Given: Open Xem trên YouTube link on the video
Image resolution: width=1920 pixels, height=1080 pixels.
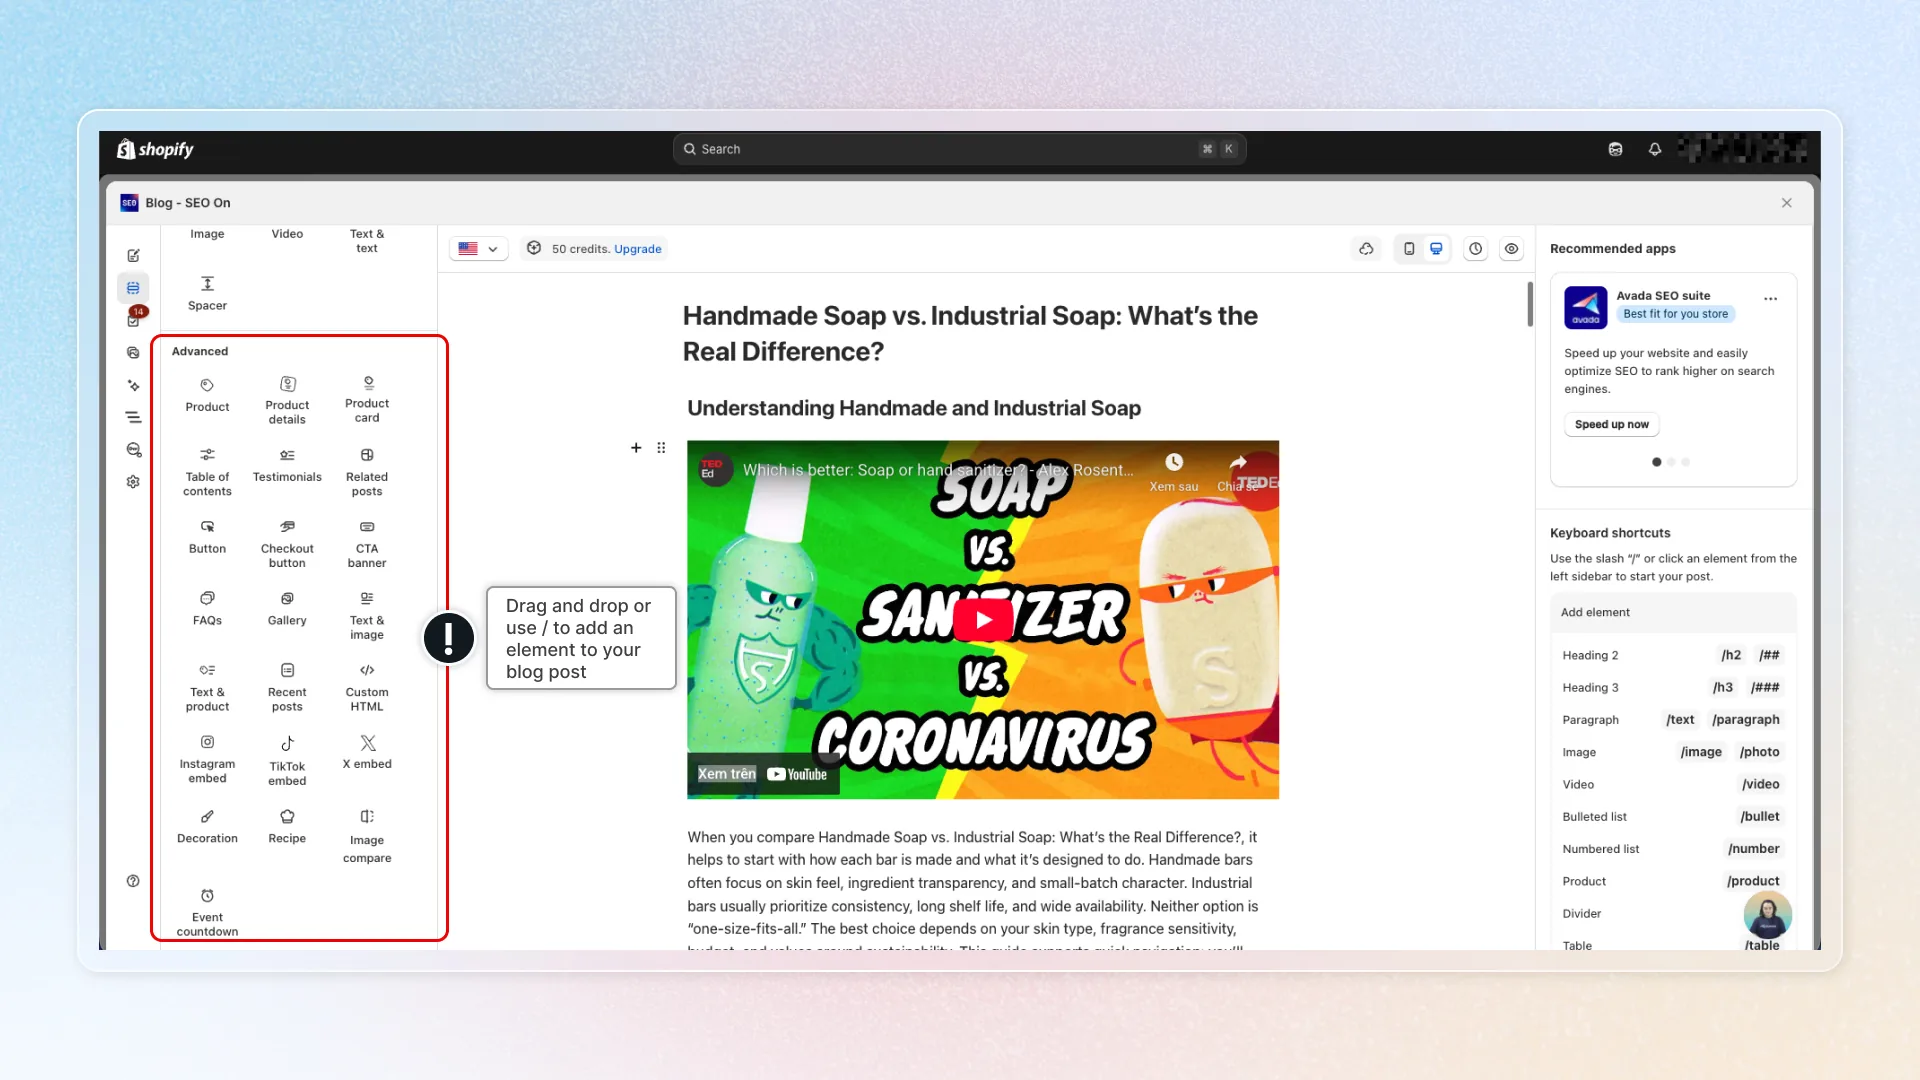Looking at the screenshot, I should (762, 774).
